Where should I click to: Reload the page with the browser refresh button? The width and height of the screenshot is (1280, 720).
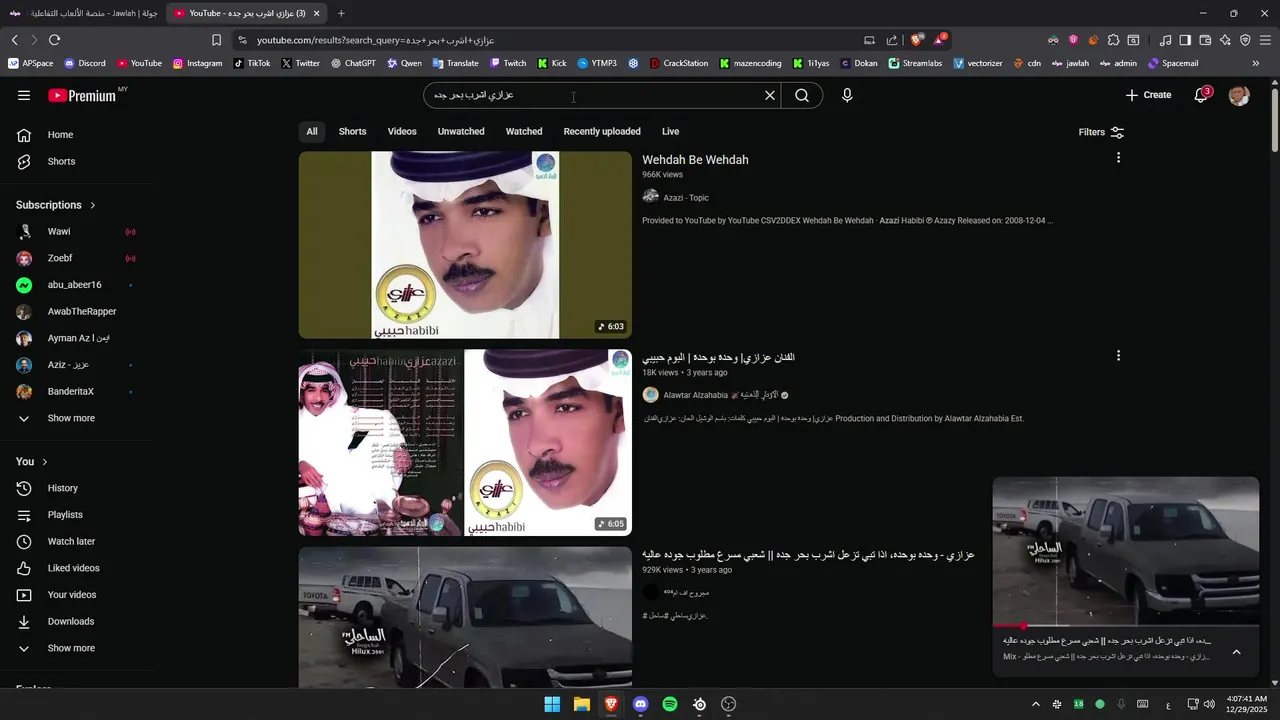coord(54,40)
